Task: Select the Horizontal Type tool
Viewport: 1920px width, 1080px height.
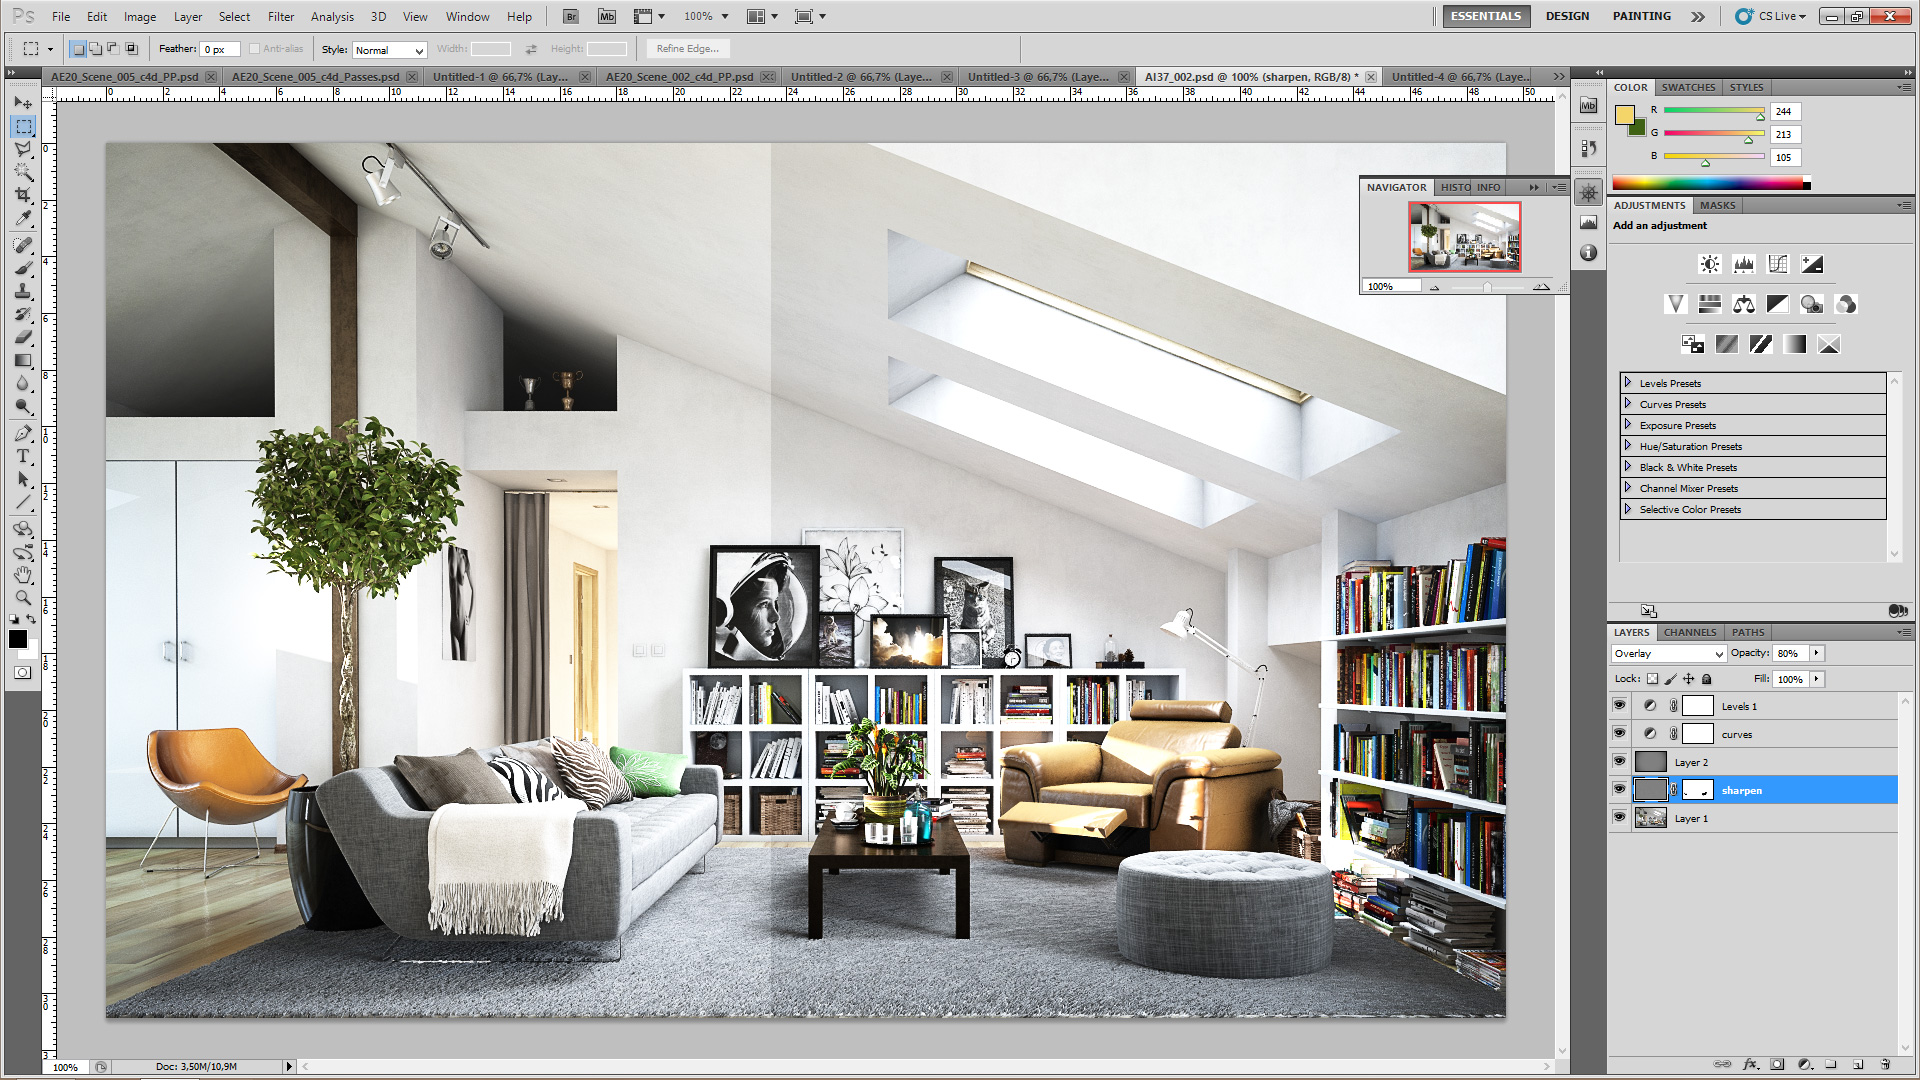Action: pos(23,456)
